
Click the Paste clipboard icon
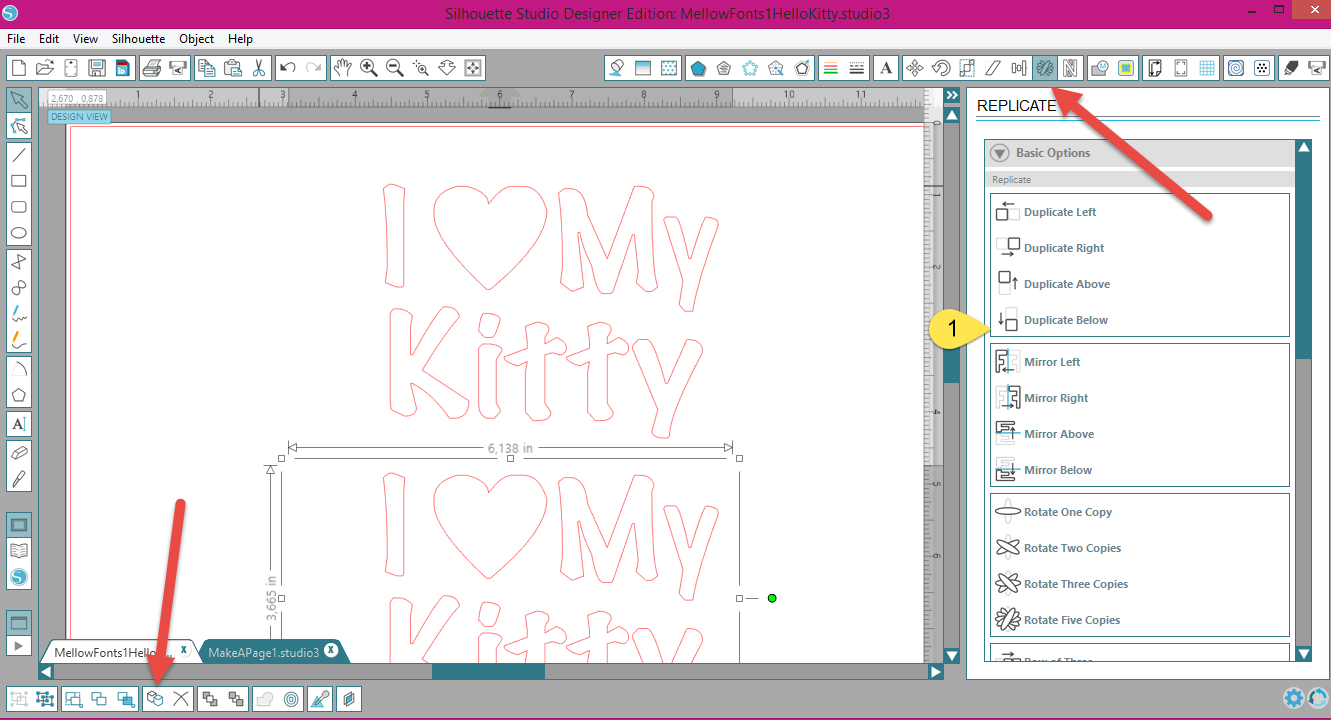(233, 68)
